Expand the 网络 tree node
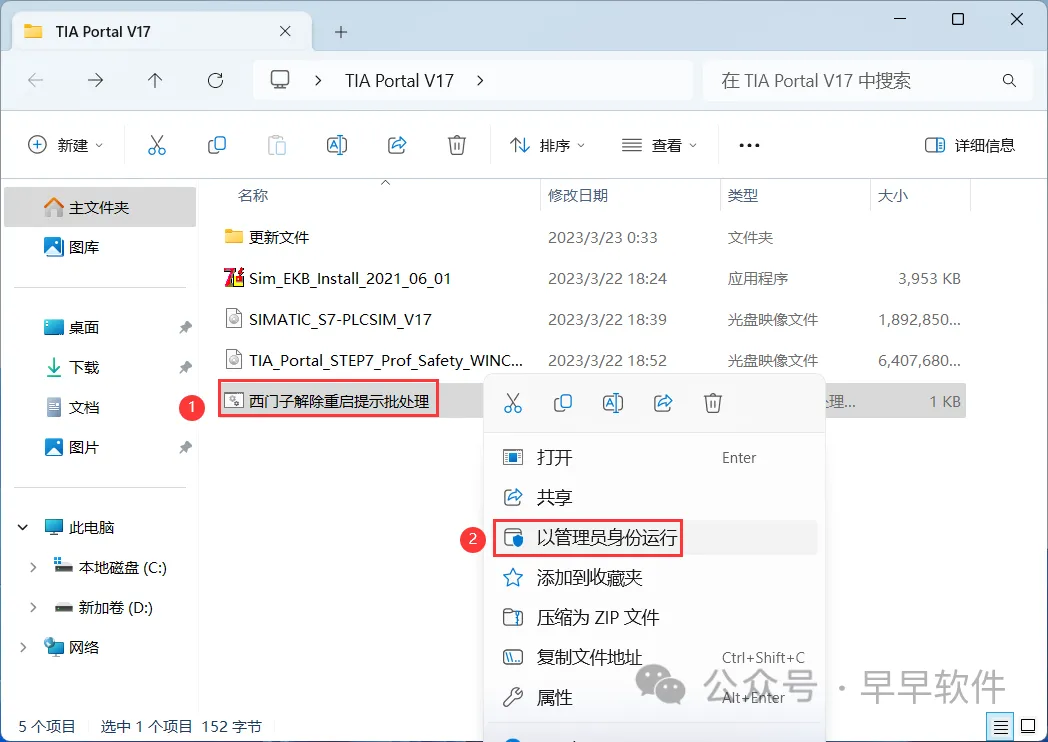 pos(23,647)
